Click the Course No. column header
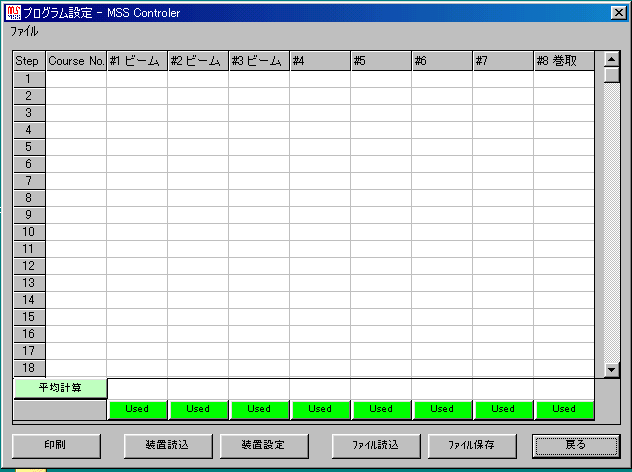This screenshot has height=472, width=632. (76, 61)
